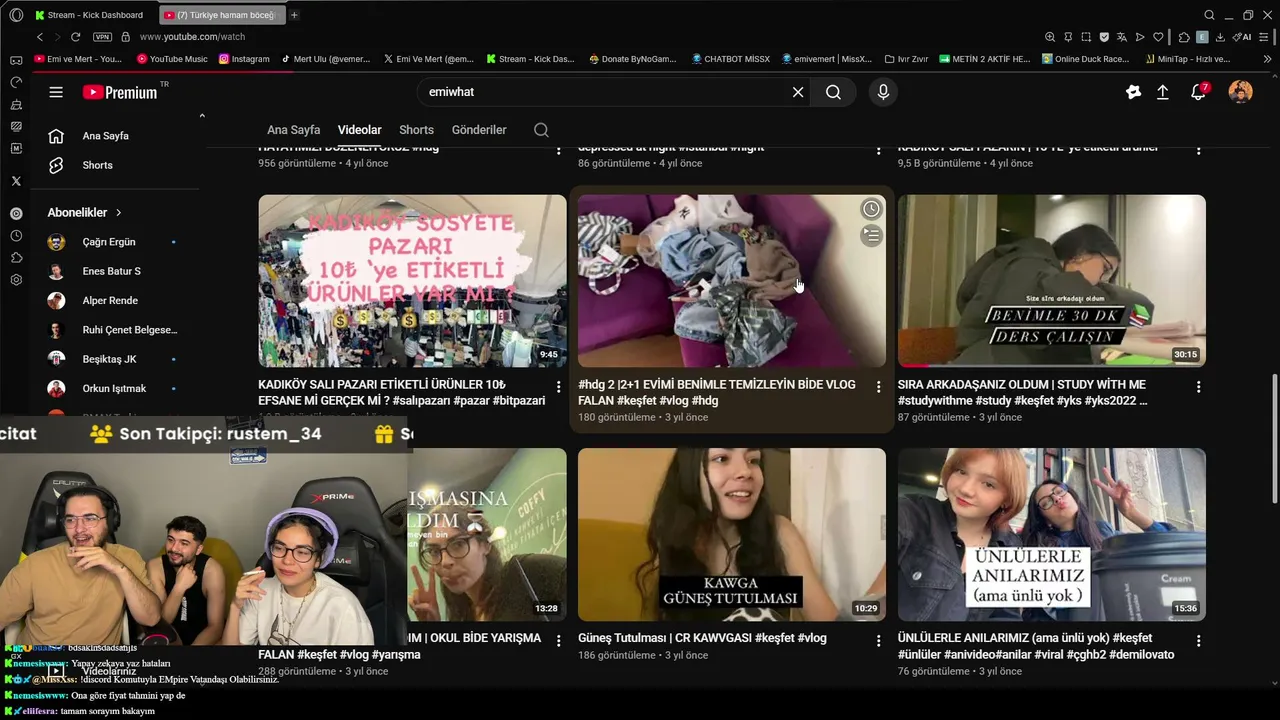Start voice search with the microphone
This screenshot has height=720, width=1280.
pyautogui.click(x=883, y=92)
